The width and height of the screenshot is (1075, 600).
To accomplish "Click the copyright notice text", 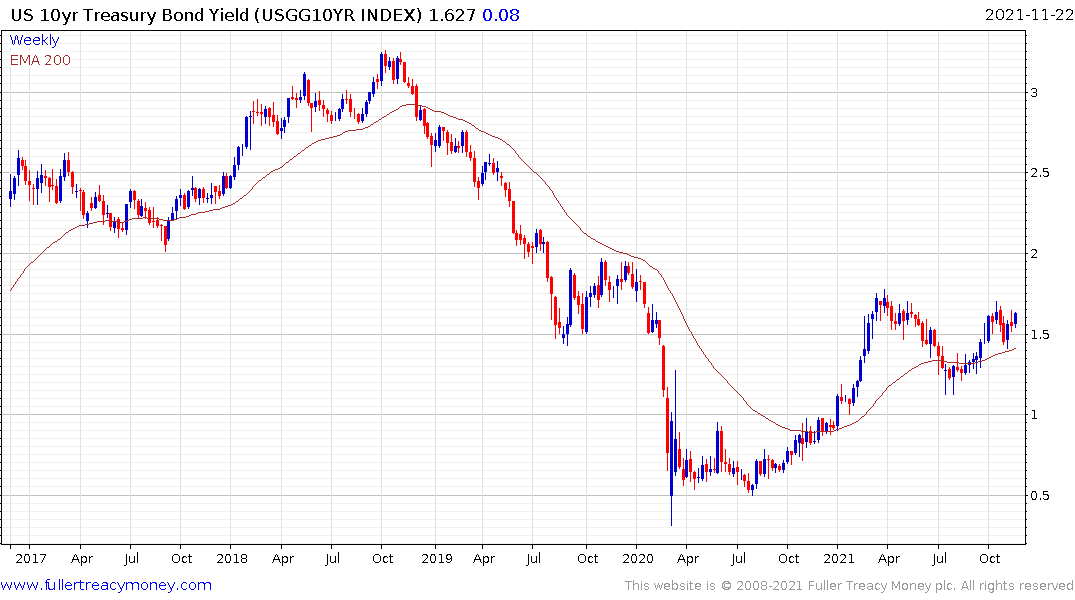I will coord(849,586).
